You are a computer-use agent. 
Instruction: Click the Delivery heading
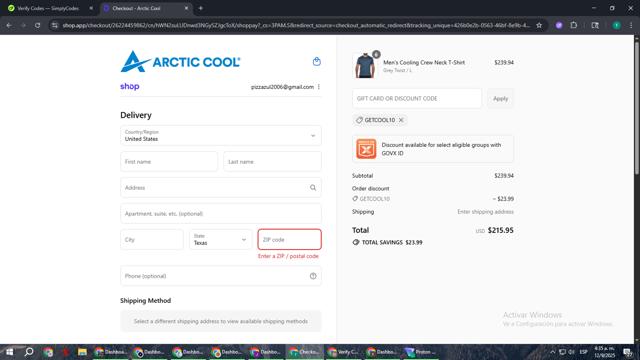[x=136, y=115]
